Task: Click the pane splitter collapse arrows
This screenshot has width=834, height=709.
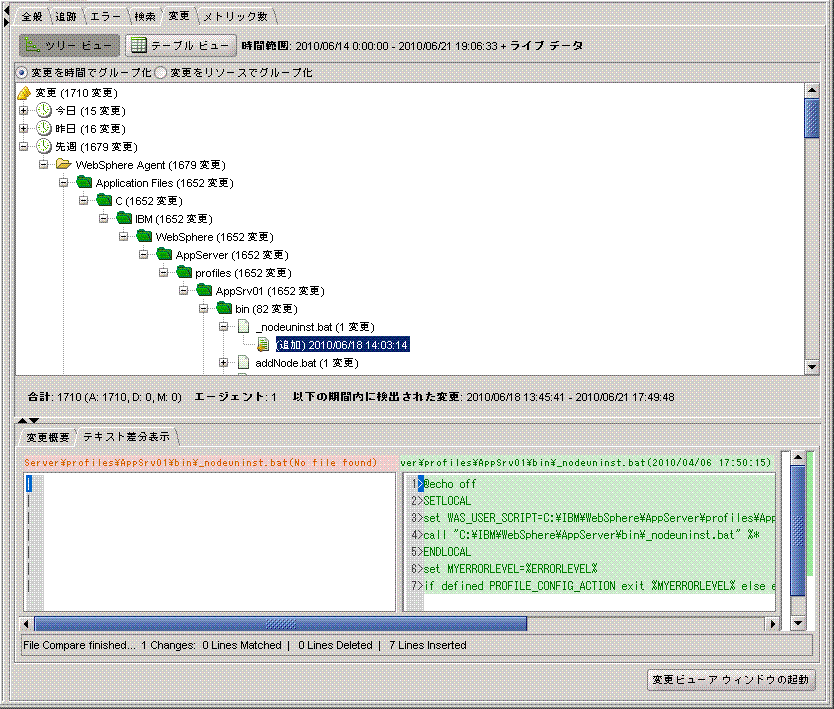Action: coord(29,420)
